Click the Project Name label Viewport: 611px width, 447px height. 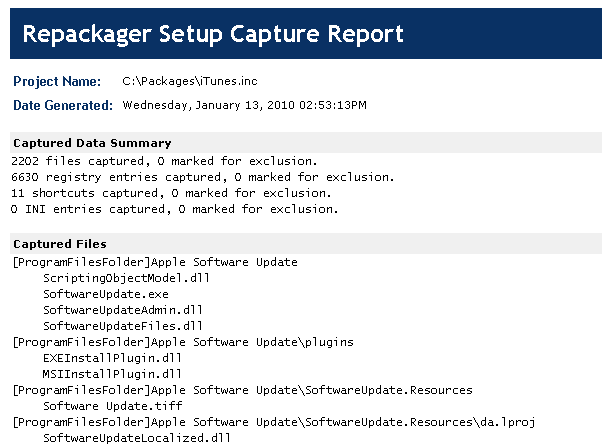(56, 81)
